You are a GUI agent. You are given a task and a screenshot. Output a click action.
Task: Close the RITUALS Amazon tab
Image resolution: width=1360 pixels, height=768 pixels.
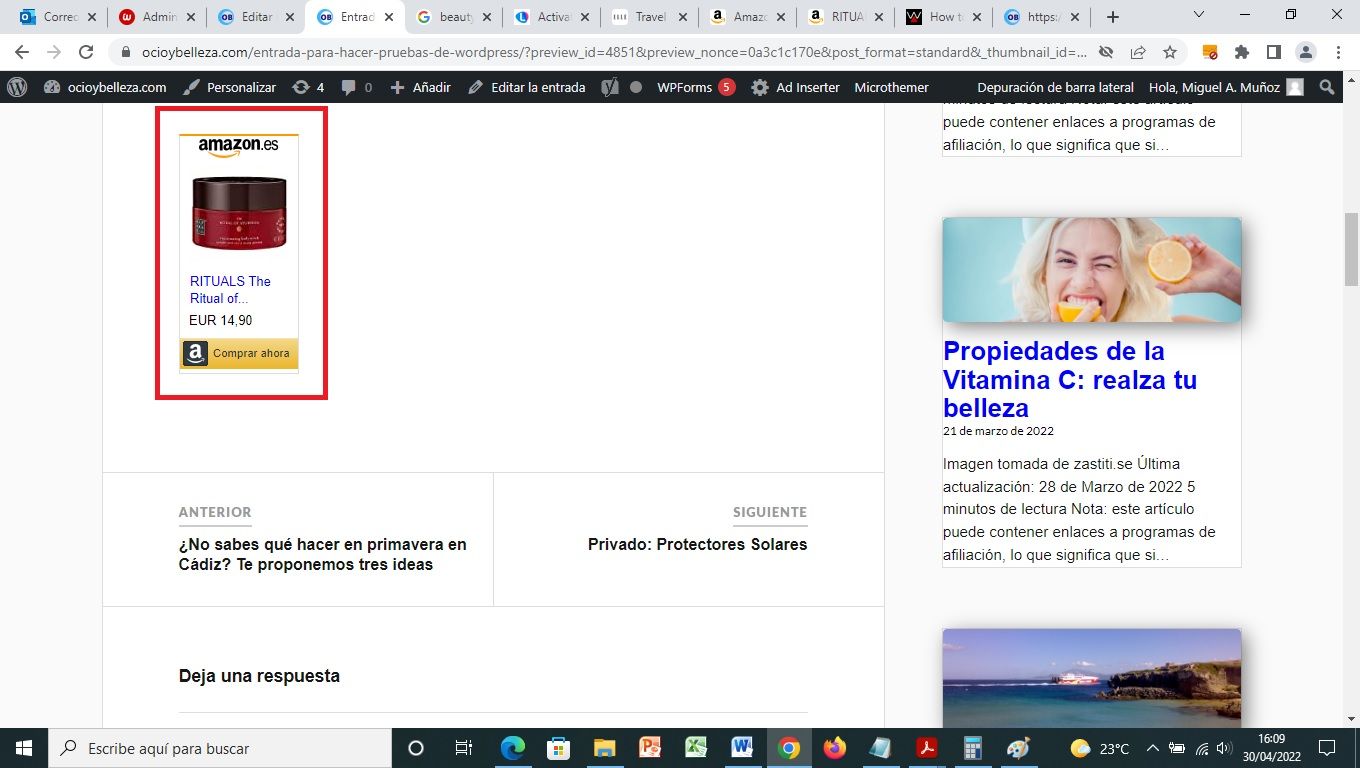(x=878, y=17)
